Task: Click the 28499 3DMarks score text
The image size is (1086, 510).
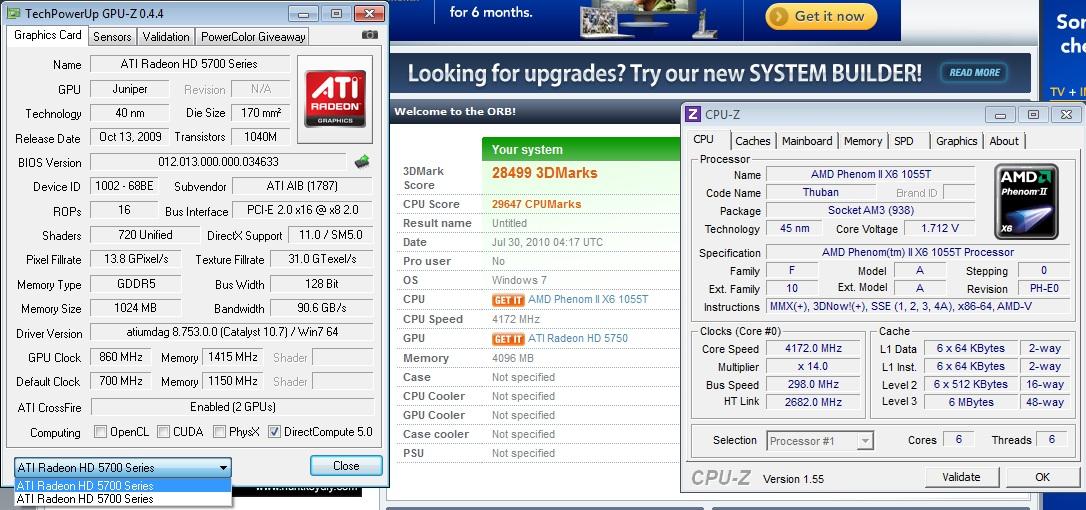Action: (544, 173)
